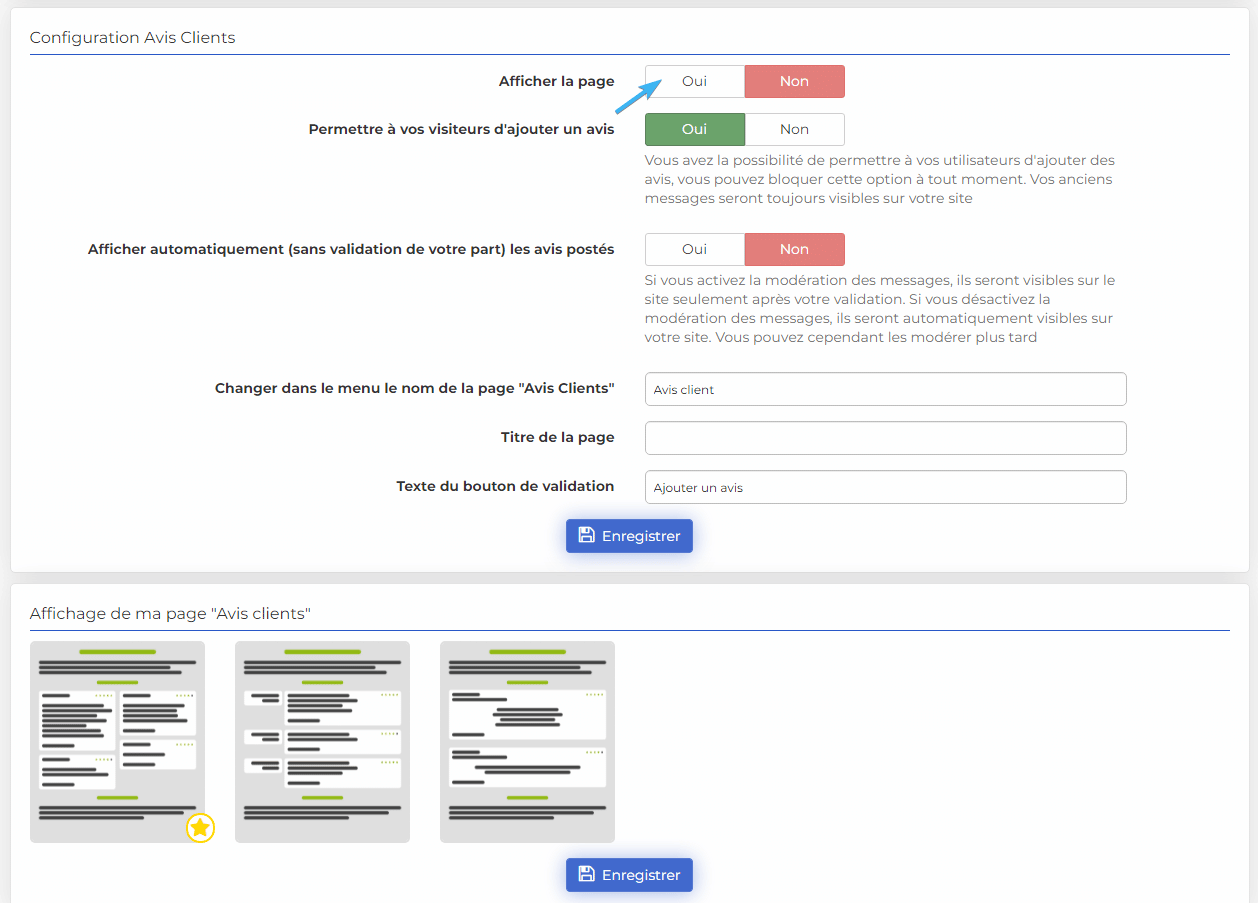Click the help text about moderation of messages
The image size is (1258, 903).
click(x=880, y=309)
